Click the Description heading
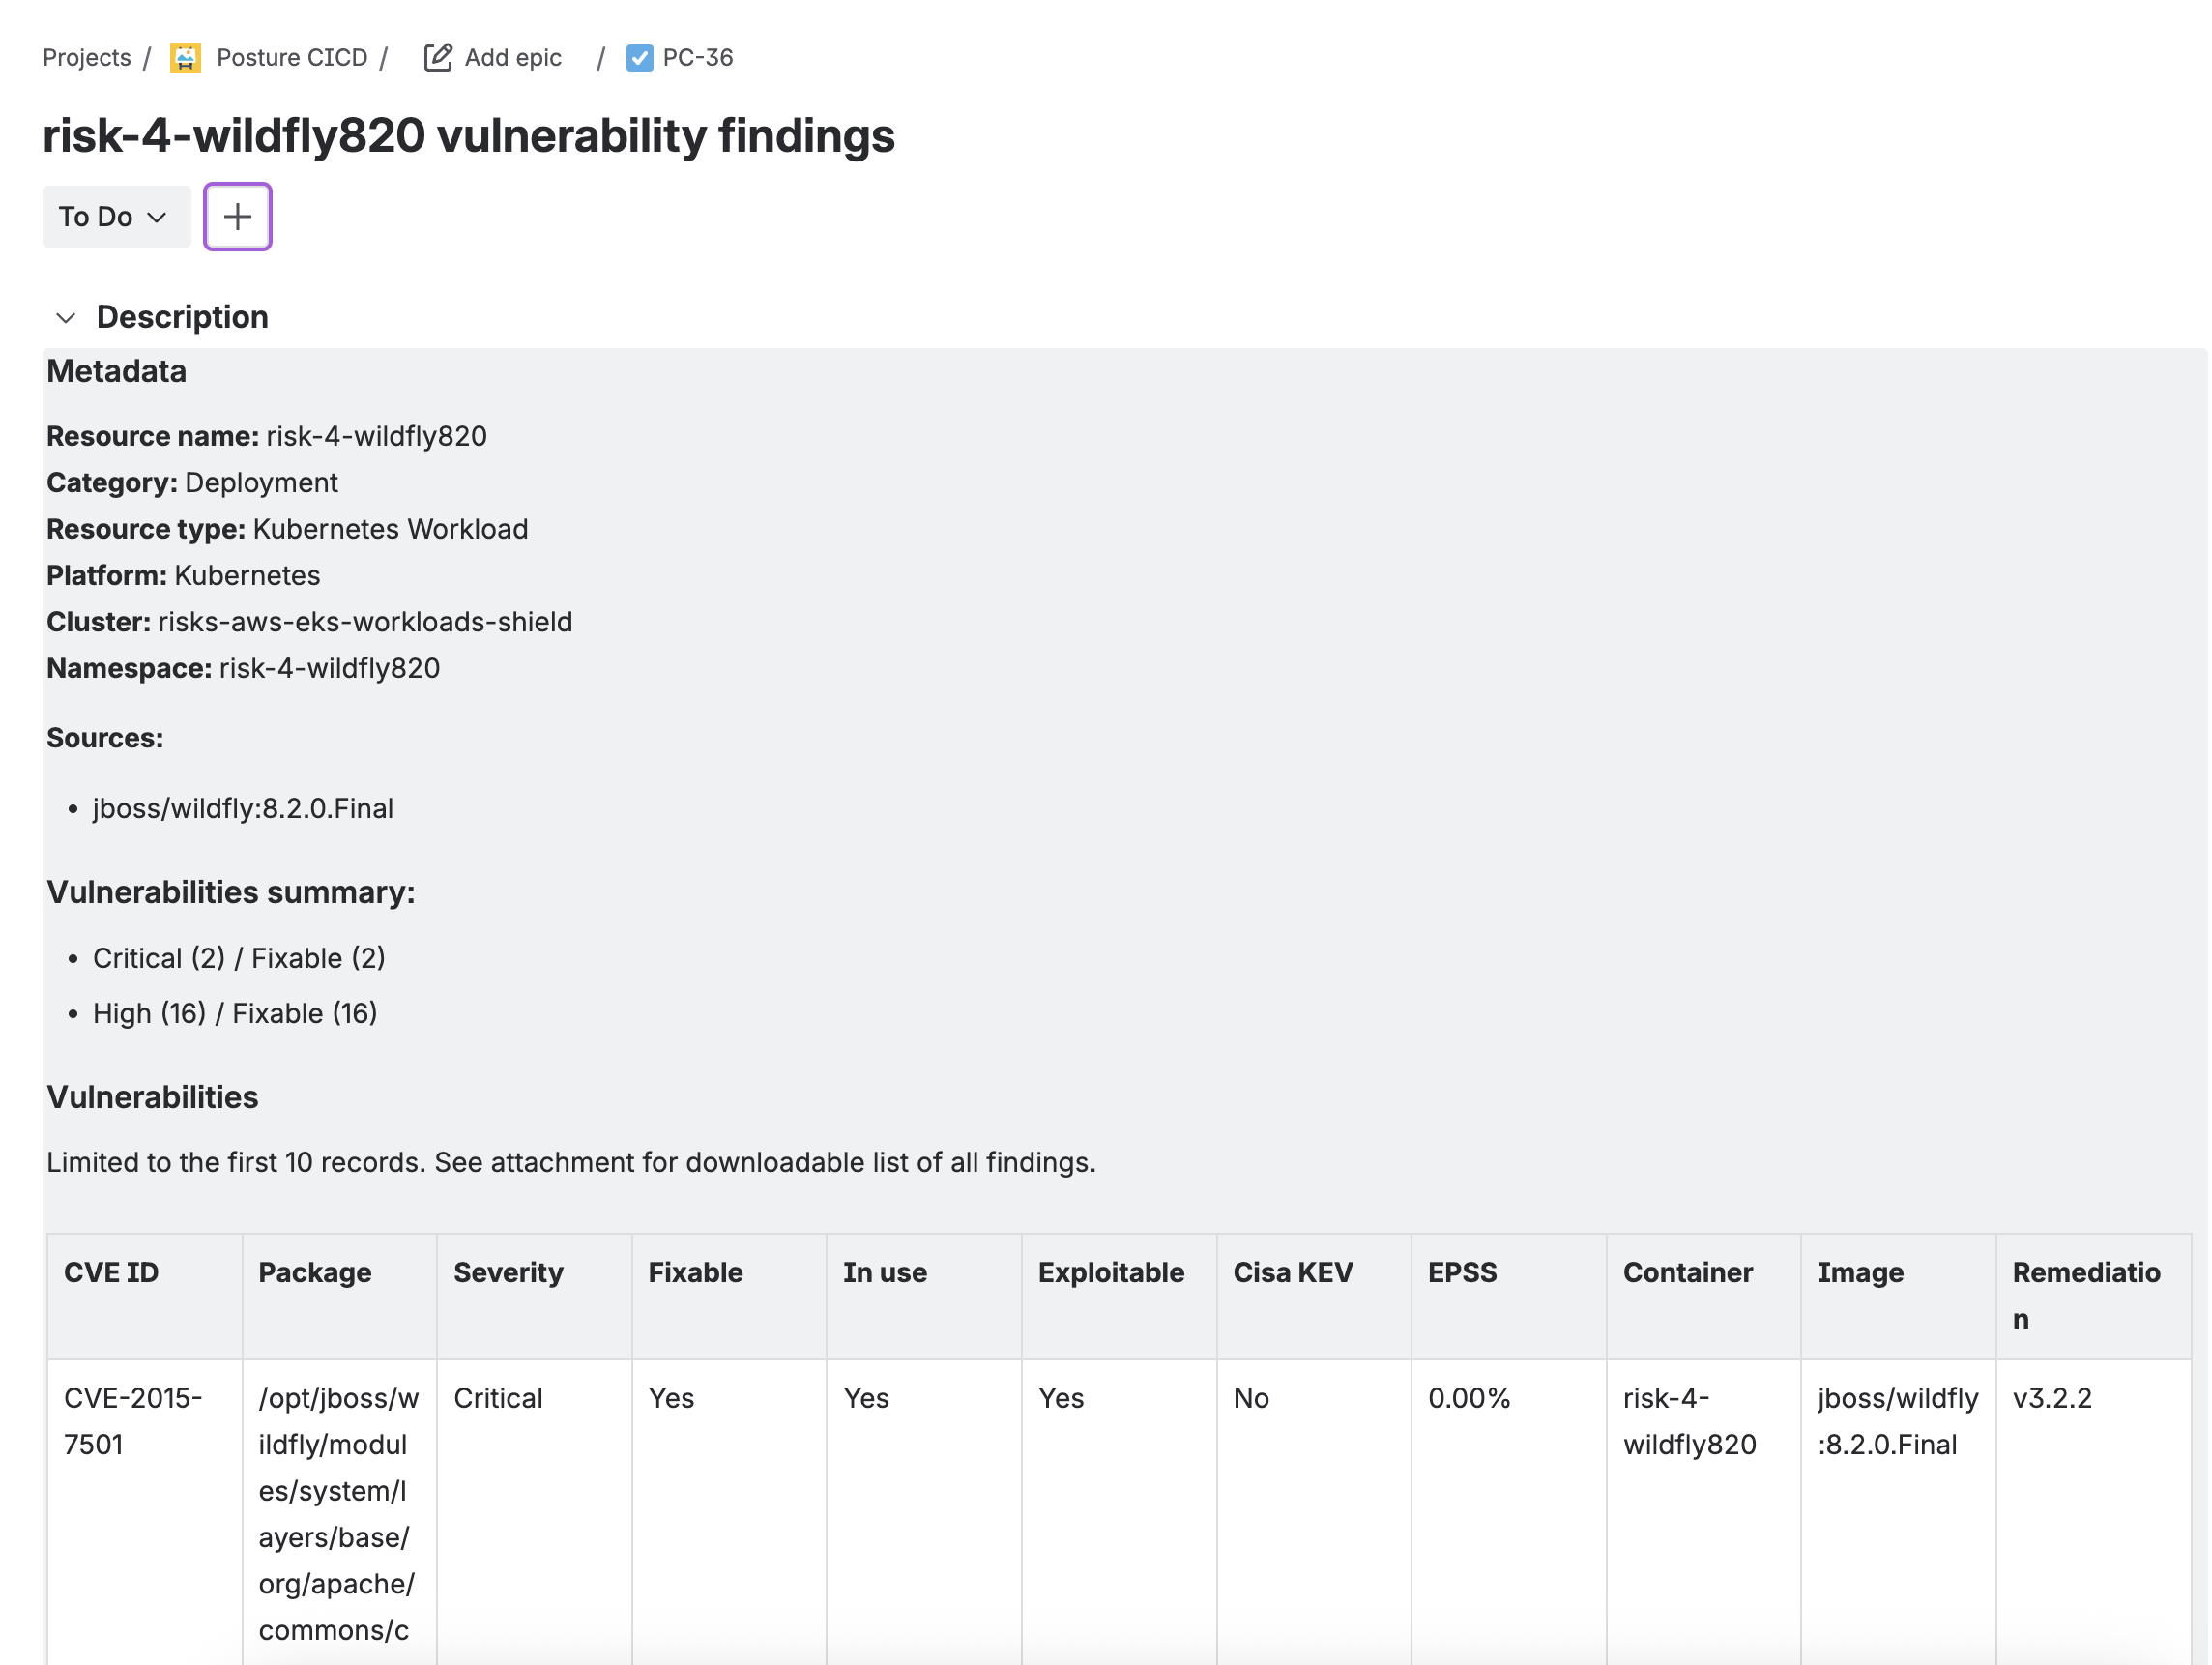The image size is (2212, 1665). (x=182, y=317)
